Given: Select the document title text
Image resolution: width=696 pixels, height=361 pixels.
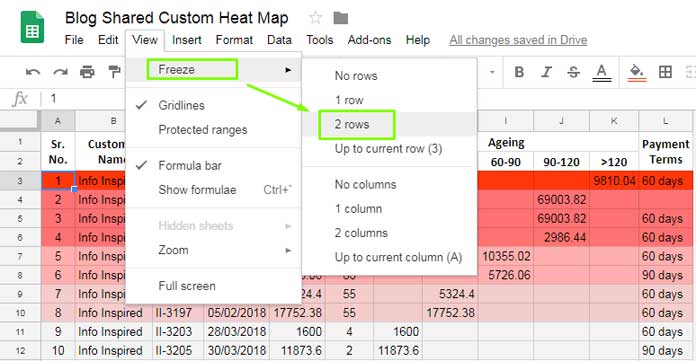Looking at the screenshot, I should (177, 18).
